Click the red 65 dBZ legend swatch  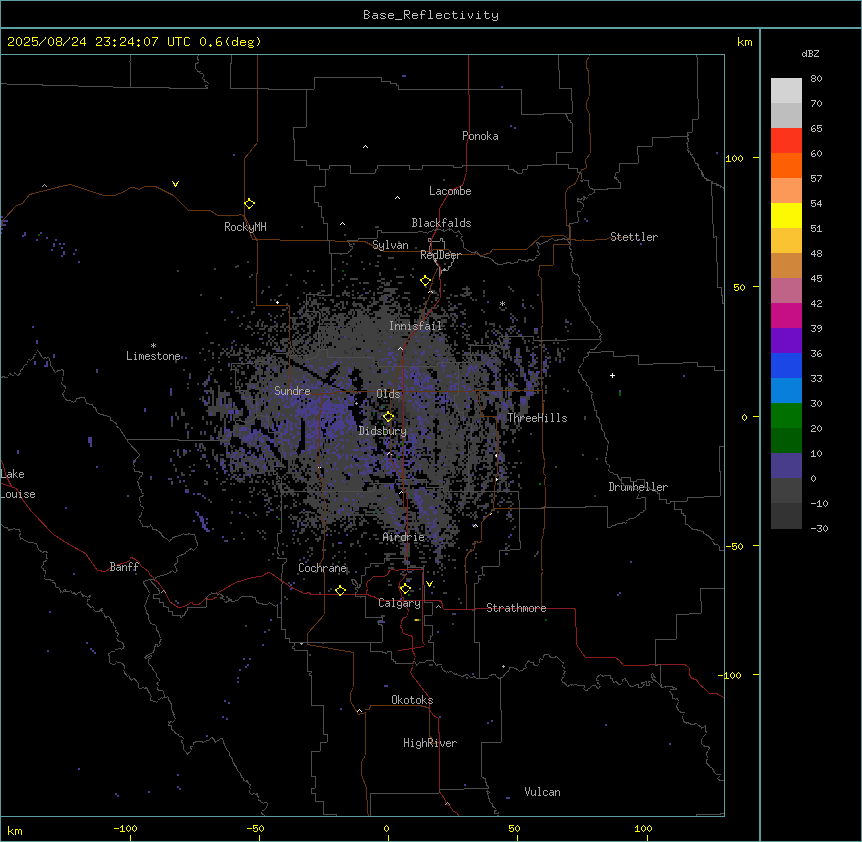tap(786, 140)
